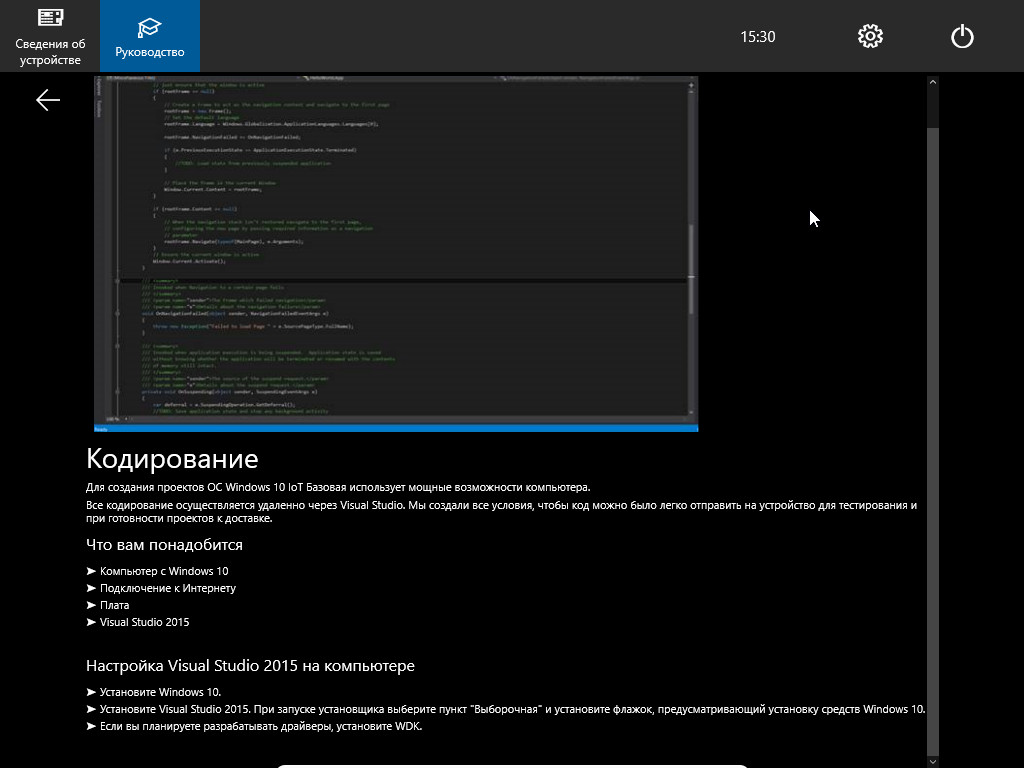
Task: Click the vertical scrollbar thumb
Action: click(933, 441)
